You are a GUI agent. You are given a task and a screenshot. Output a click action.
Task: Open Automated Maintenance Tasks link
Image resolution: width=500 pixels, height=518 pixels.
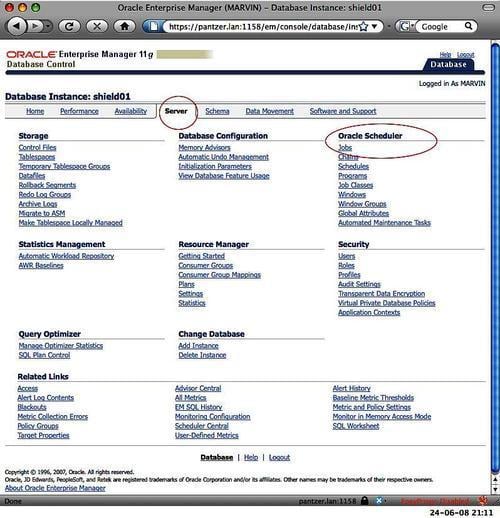click(x=384, y=222)
